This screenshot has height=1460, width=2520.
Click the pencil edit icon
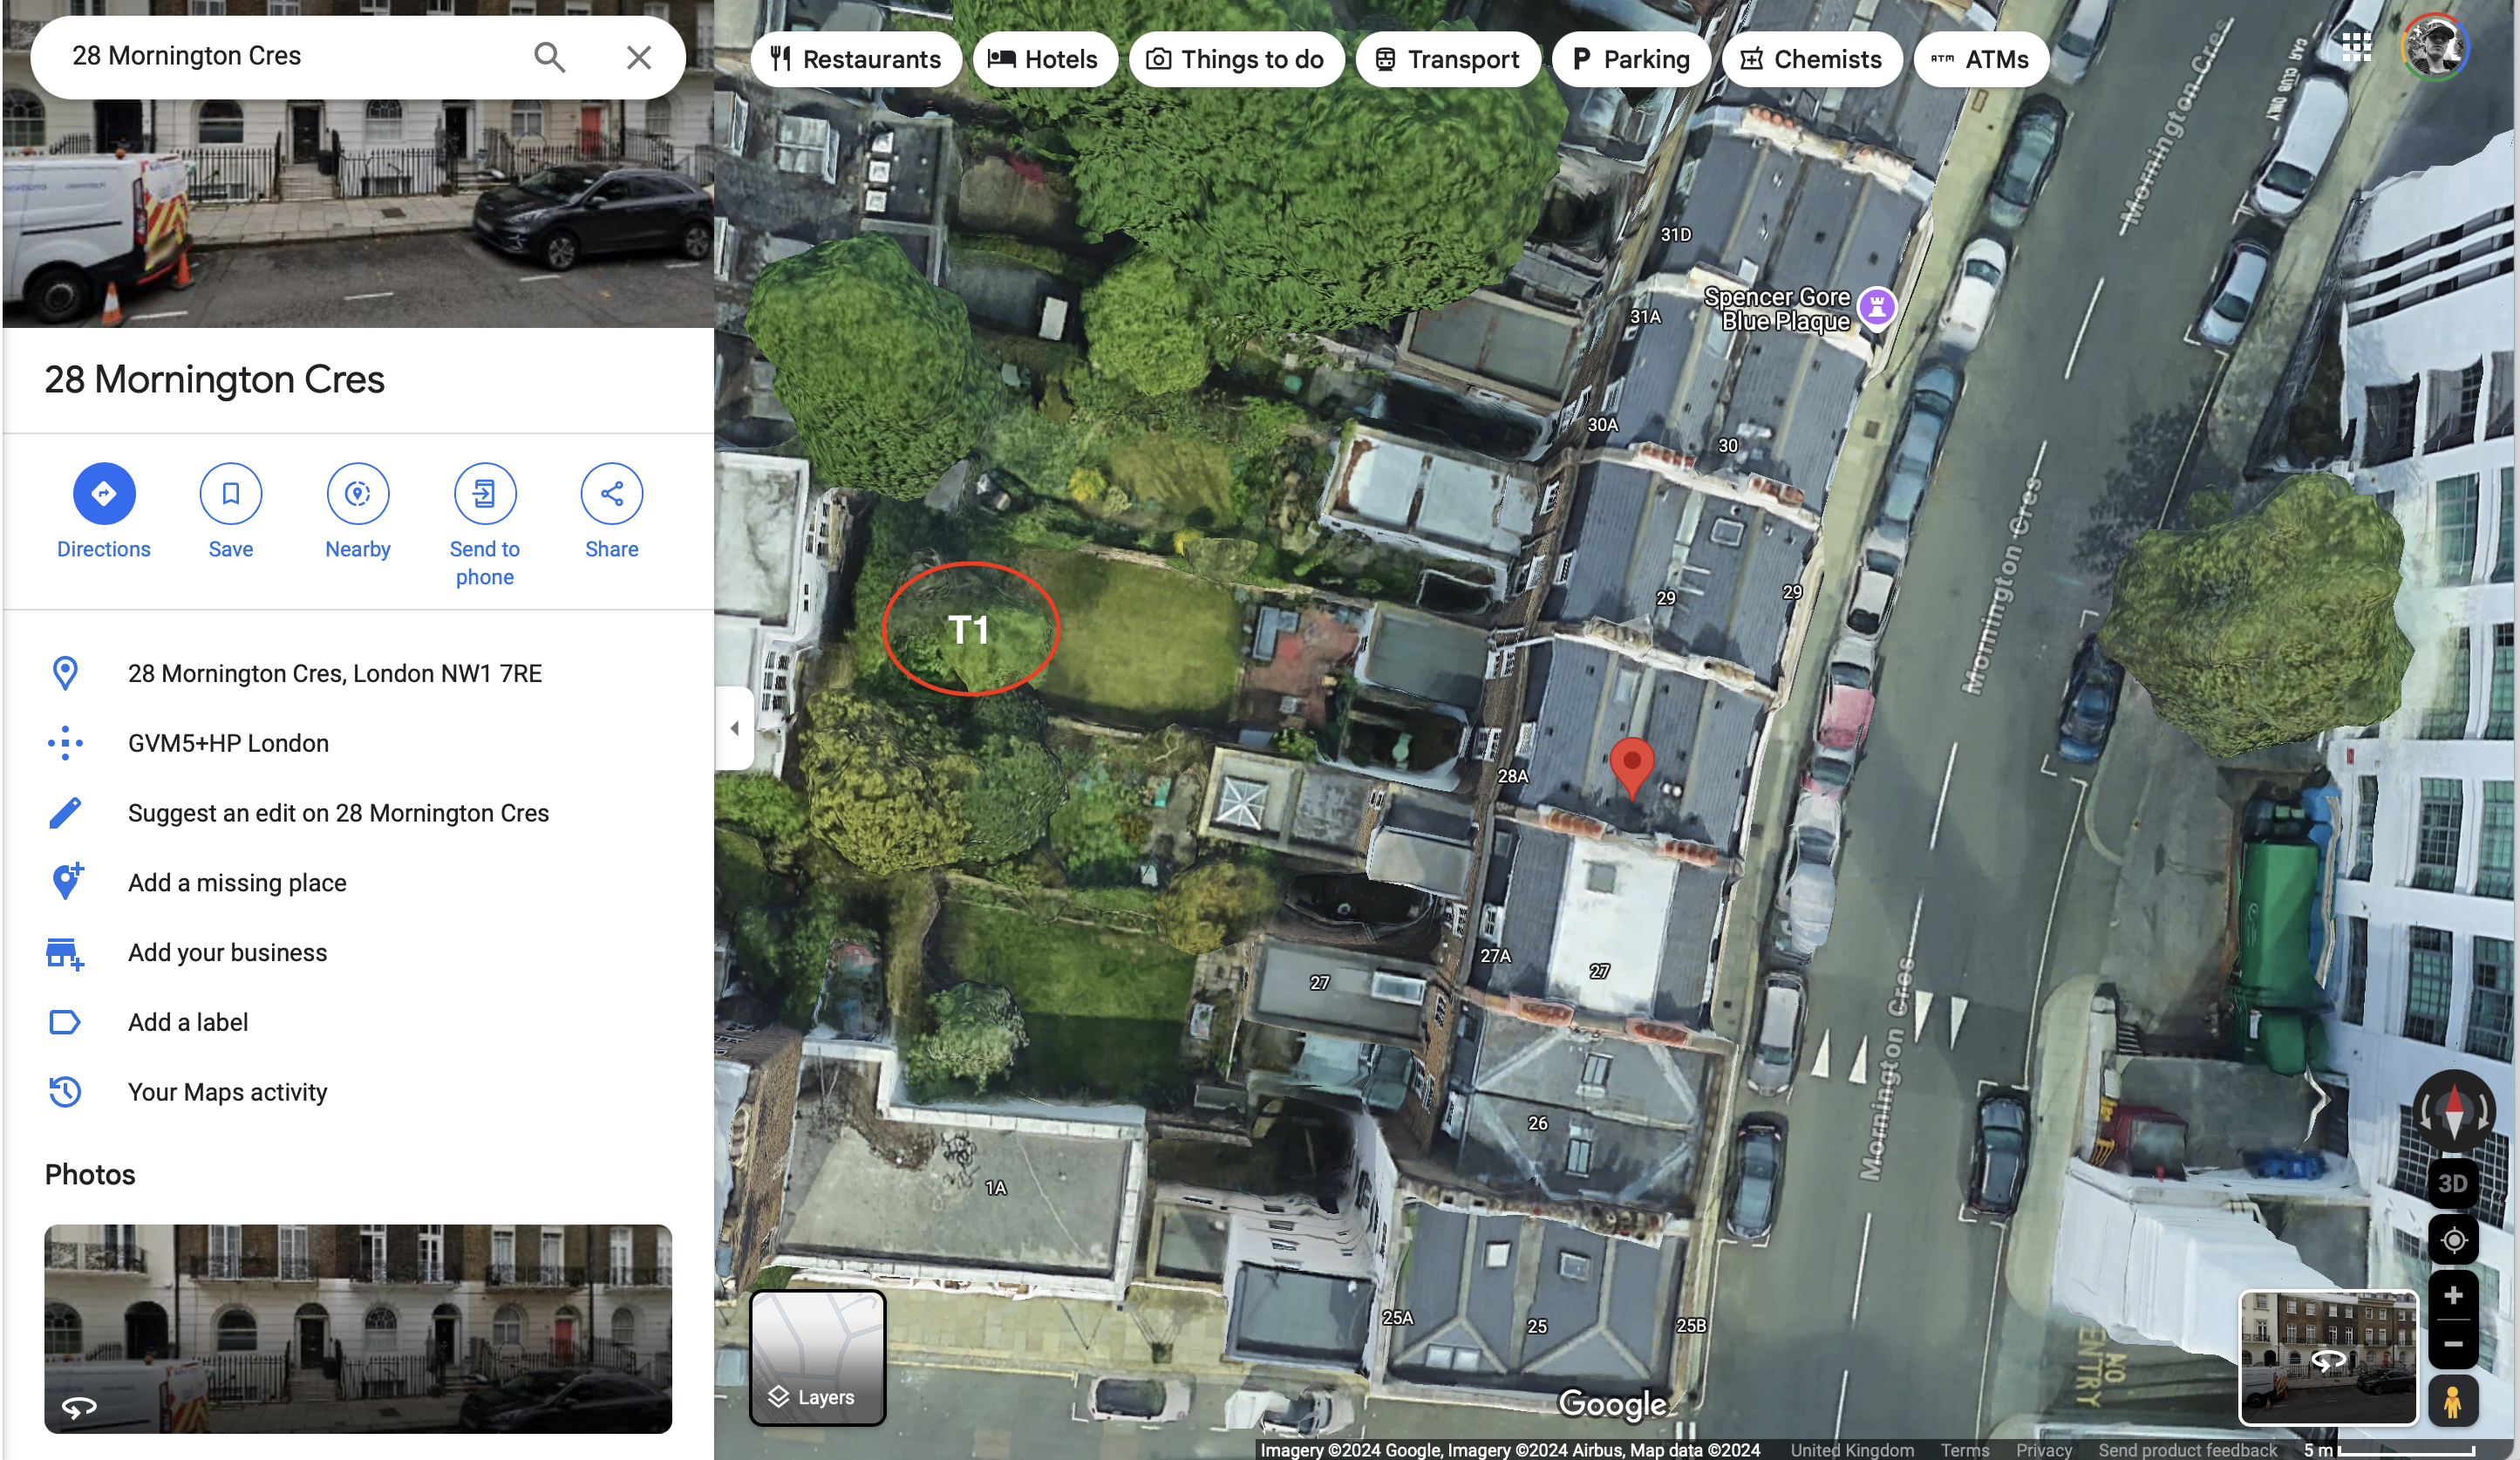[65, 813]
